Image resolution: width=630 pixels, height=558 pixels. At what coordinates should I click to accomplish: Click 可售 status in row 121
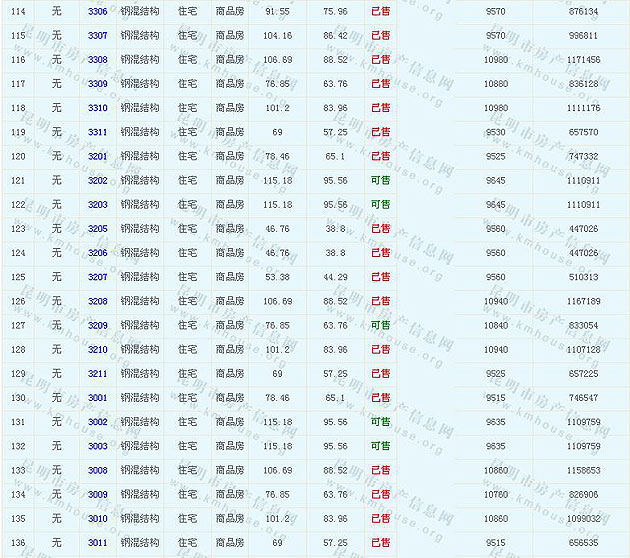click(380, 181)
